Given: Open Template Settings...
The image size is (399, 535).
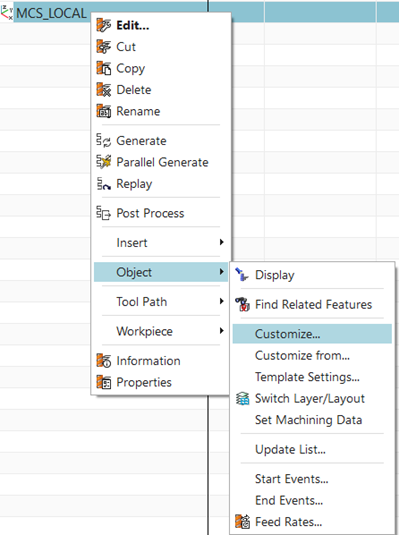Looking at the screenshot, I should point(312,377).
